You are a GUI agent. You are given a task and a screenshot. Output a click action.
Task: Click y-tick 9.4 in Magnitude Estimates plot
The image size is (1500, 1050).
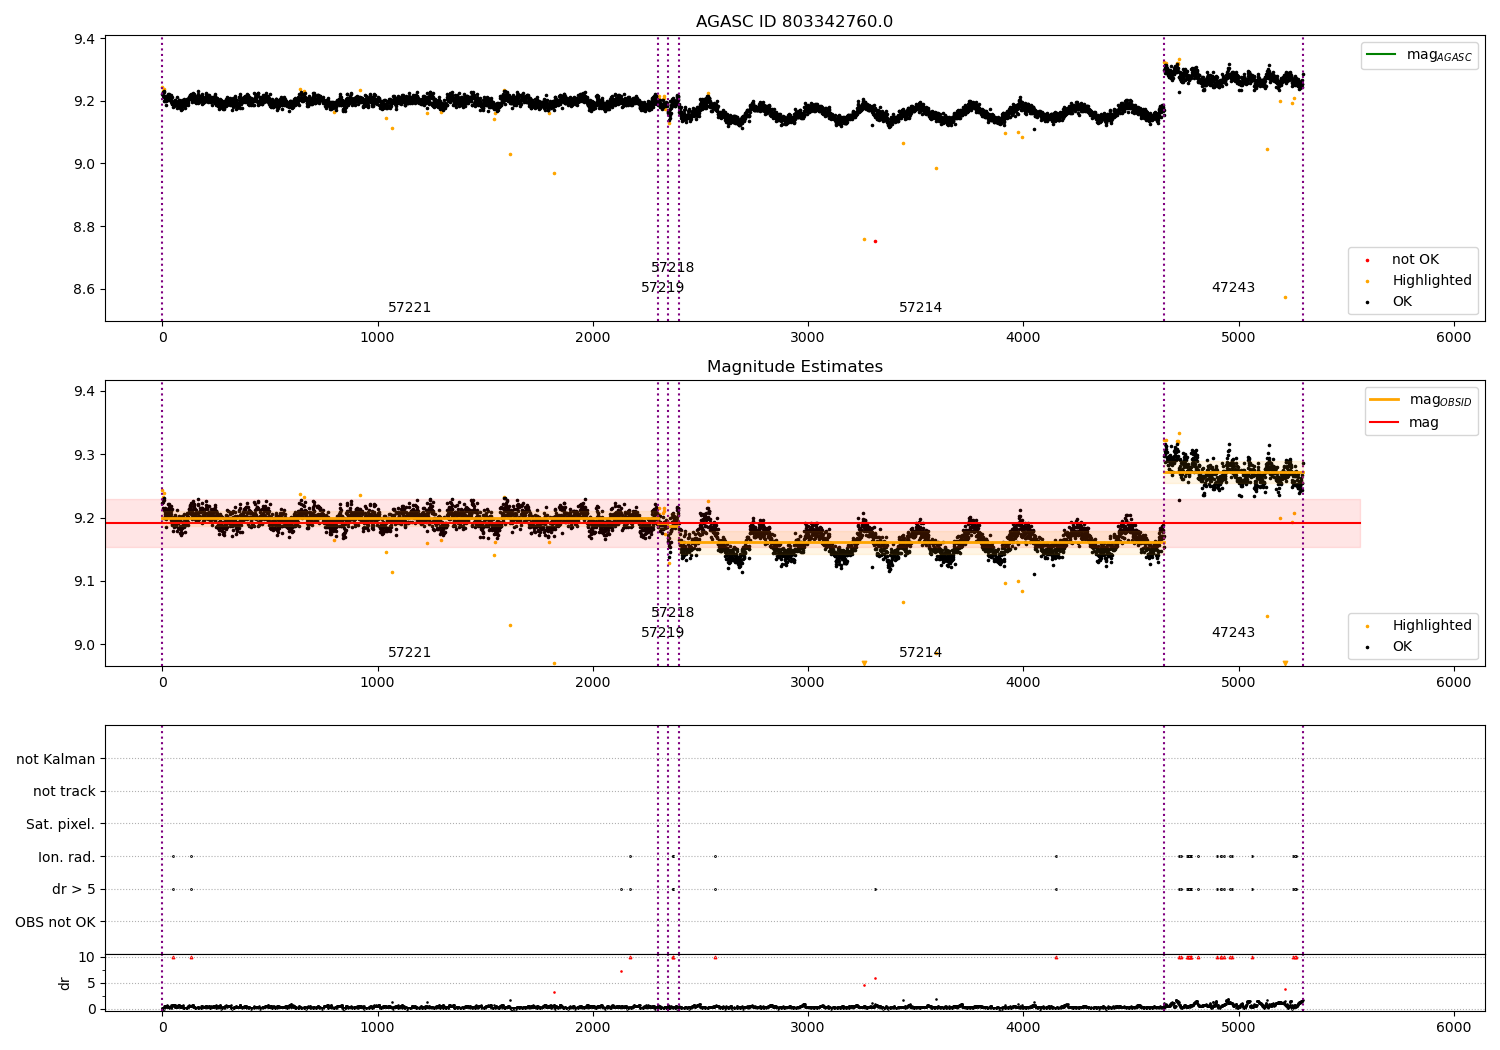coord(85,392)
